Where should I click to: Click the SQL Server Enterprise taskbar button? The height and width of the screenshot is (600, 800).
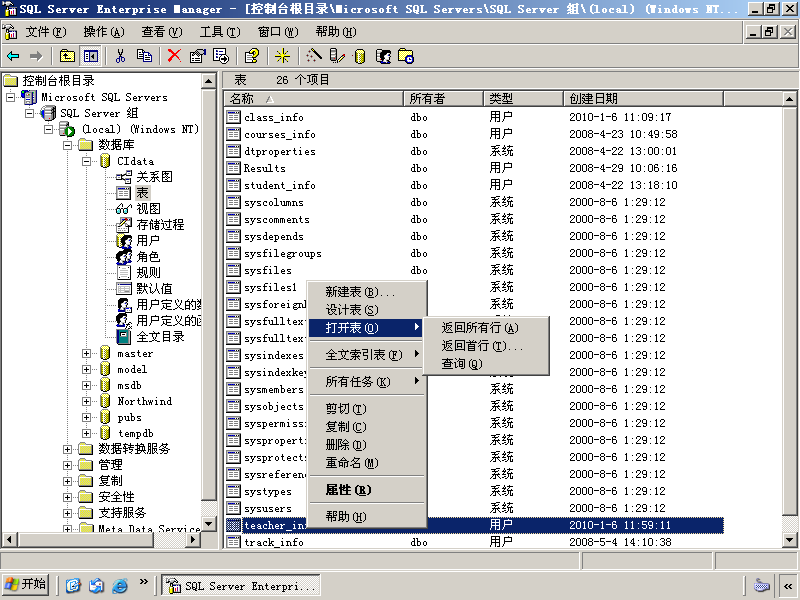coord(241,585)
